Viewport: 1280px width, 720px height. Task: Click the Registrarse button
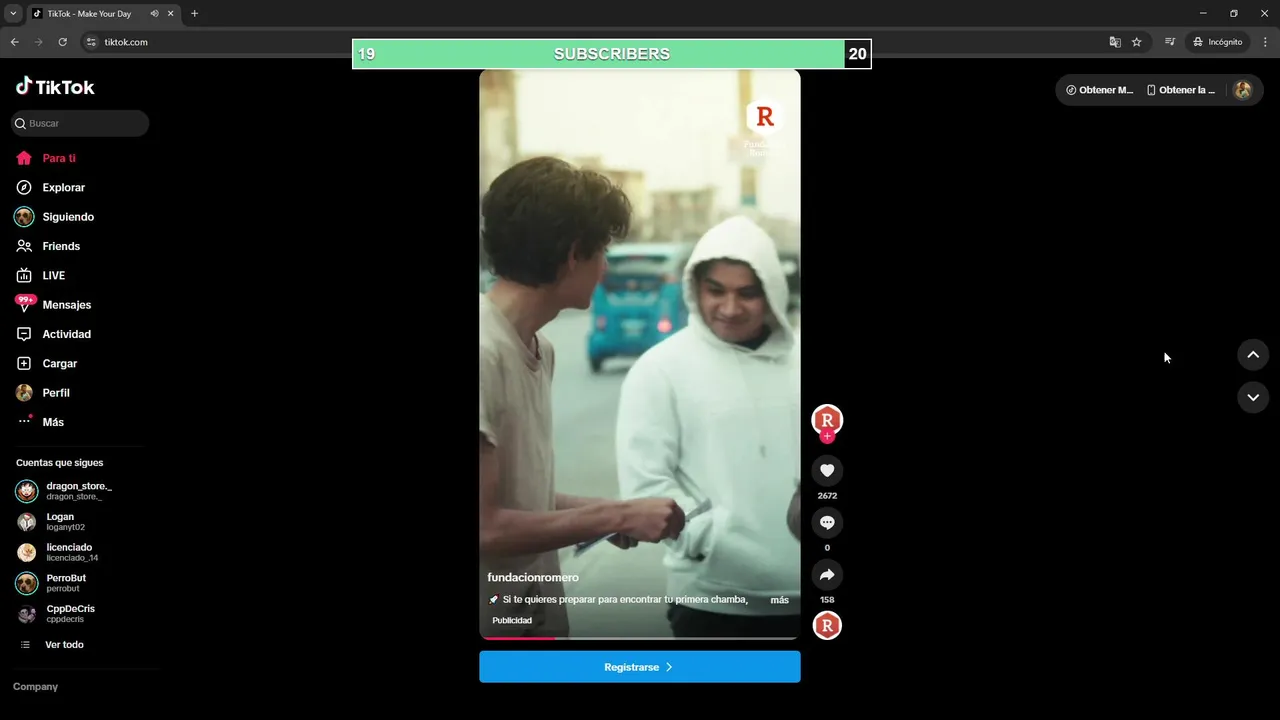click(640, 667)
